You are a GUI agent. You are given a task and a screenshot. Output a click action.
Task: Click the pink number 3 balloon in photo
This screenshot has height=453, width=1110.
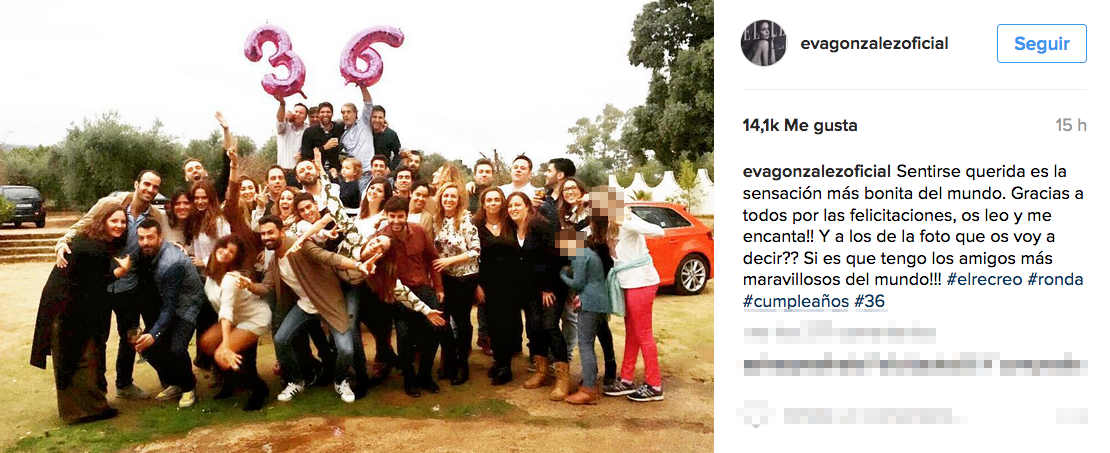275,62
